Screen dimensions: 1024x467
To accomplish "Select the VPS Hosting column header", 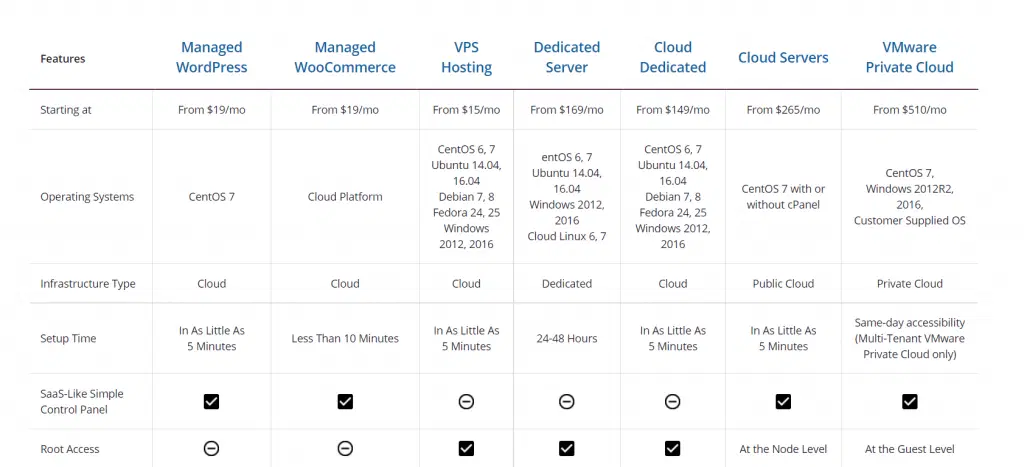I will tap(466, 58).
